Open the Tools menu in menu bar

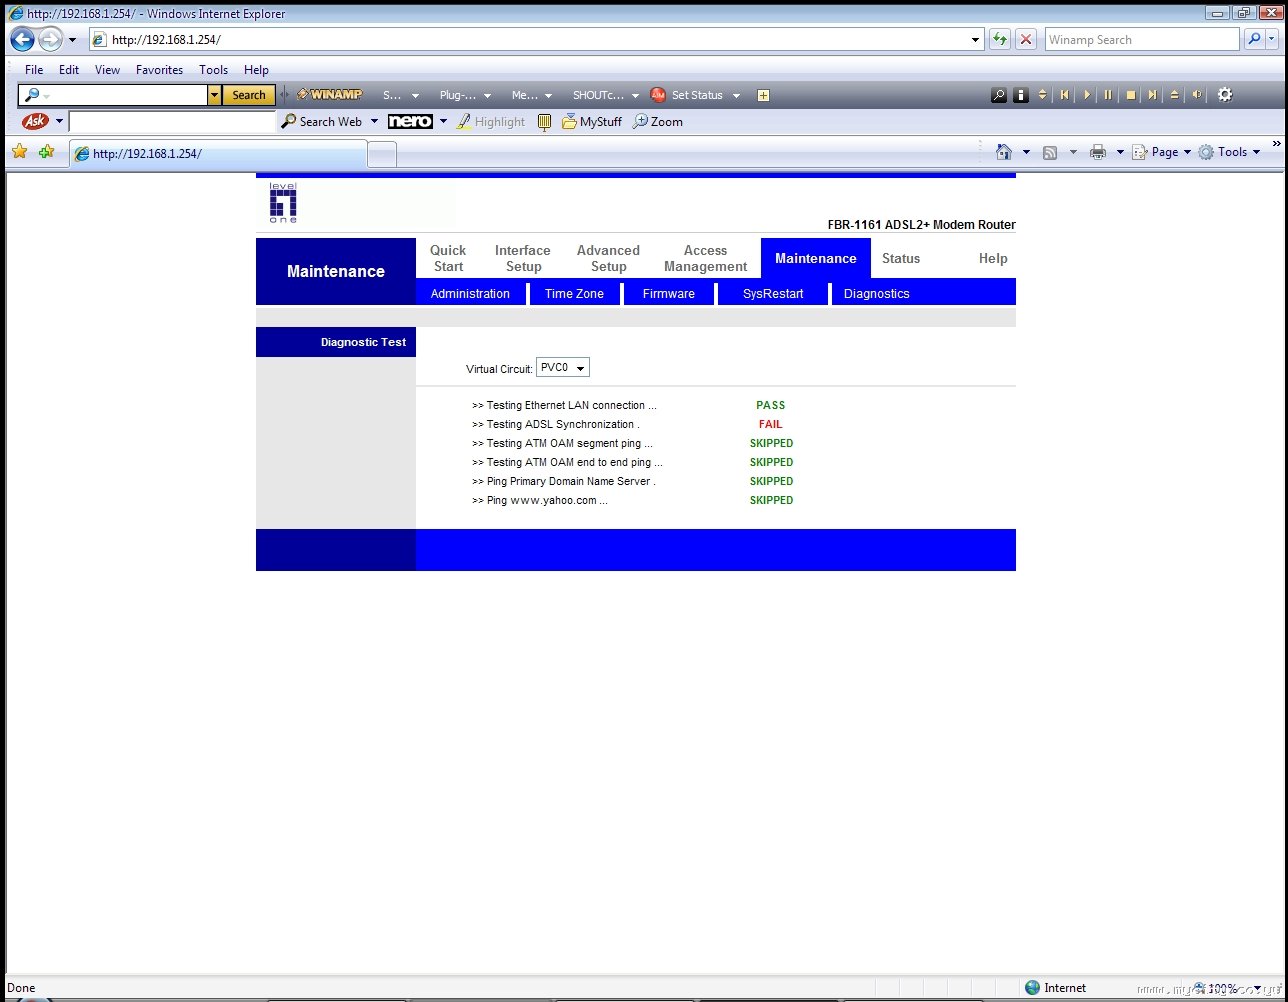(214, 70)
